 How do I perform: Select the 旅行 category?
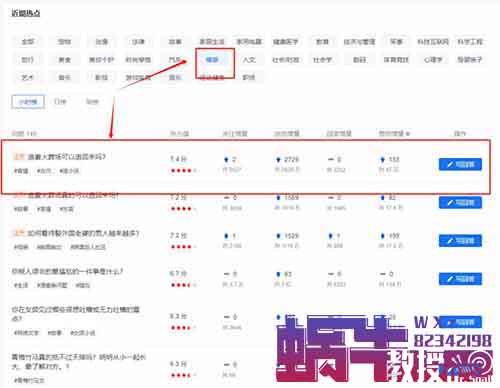[28, 60]
